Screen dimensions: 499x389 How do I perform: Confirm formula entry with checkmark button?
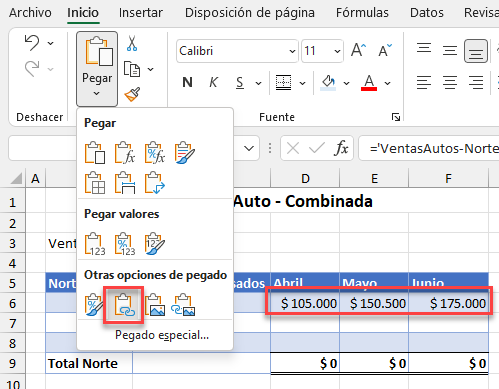(x=316, y=148)
